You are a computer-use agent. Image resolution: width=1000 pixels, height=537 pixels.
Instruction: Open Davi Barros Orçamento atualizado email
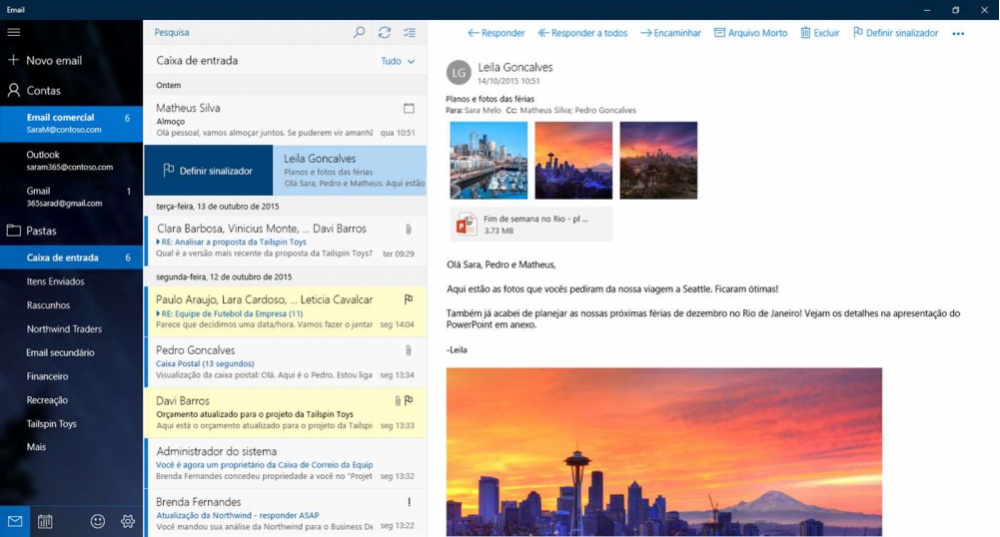[x=286, y=413]
